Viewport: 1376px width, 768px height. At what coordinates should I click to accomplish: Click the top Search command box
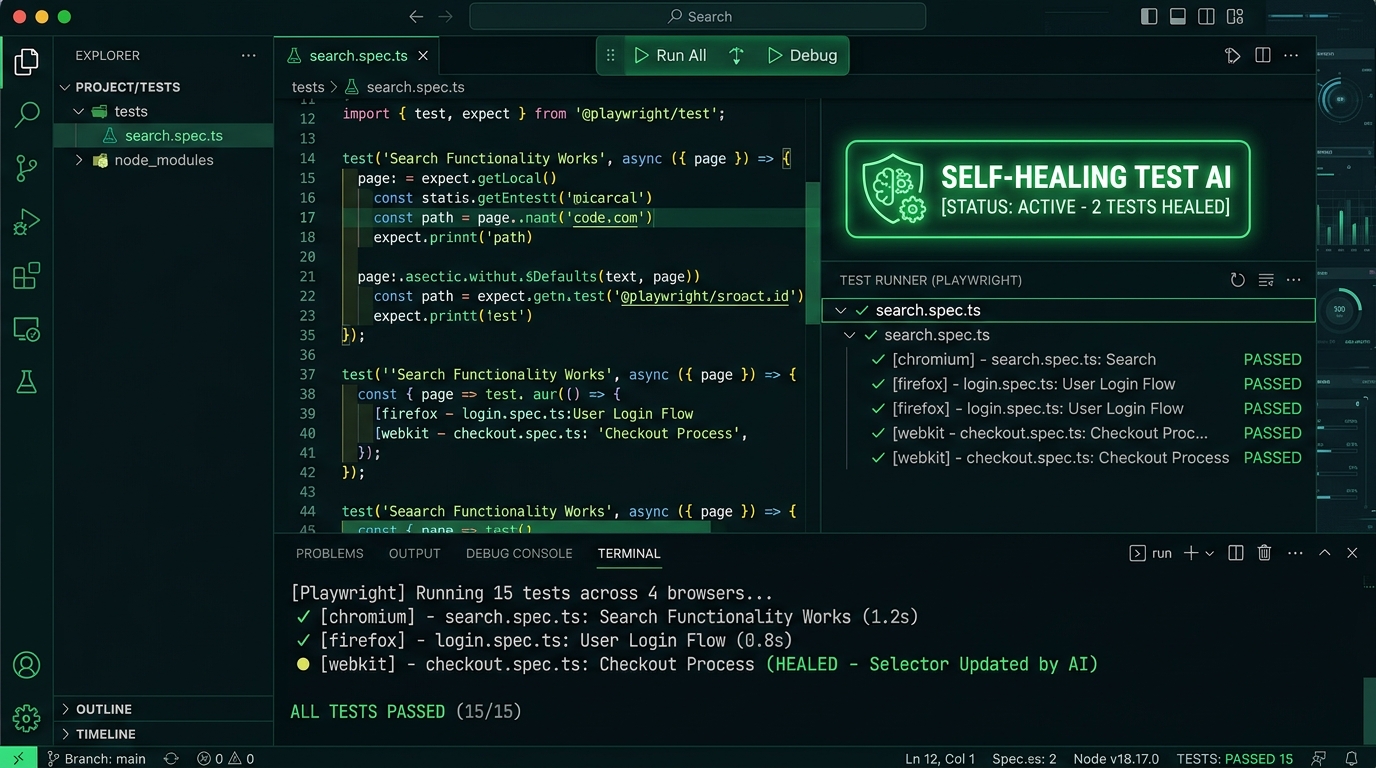tap(697, 17)
